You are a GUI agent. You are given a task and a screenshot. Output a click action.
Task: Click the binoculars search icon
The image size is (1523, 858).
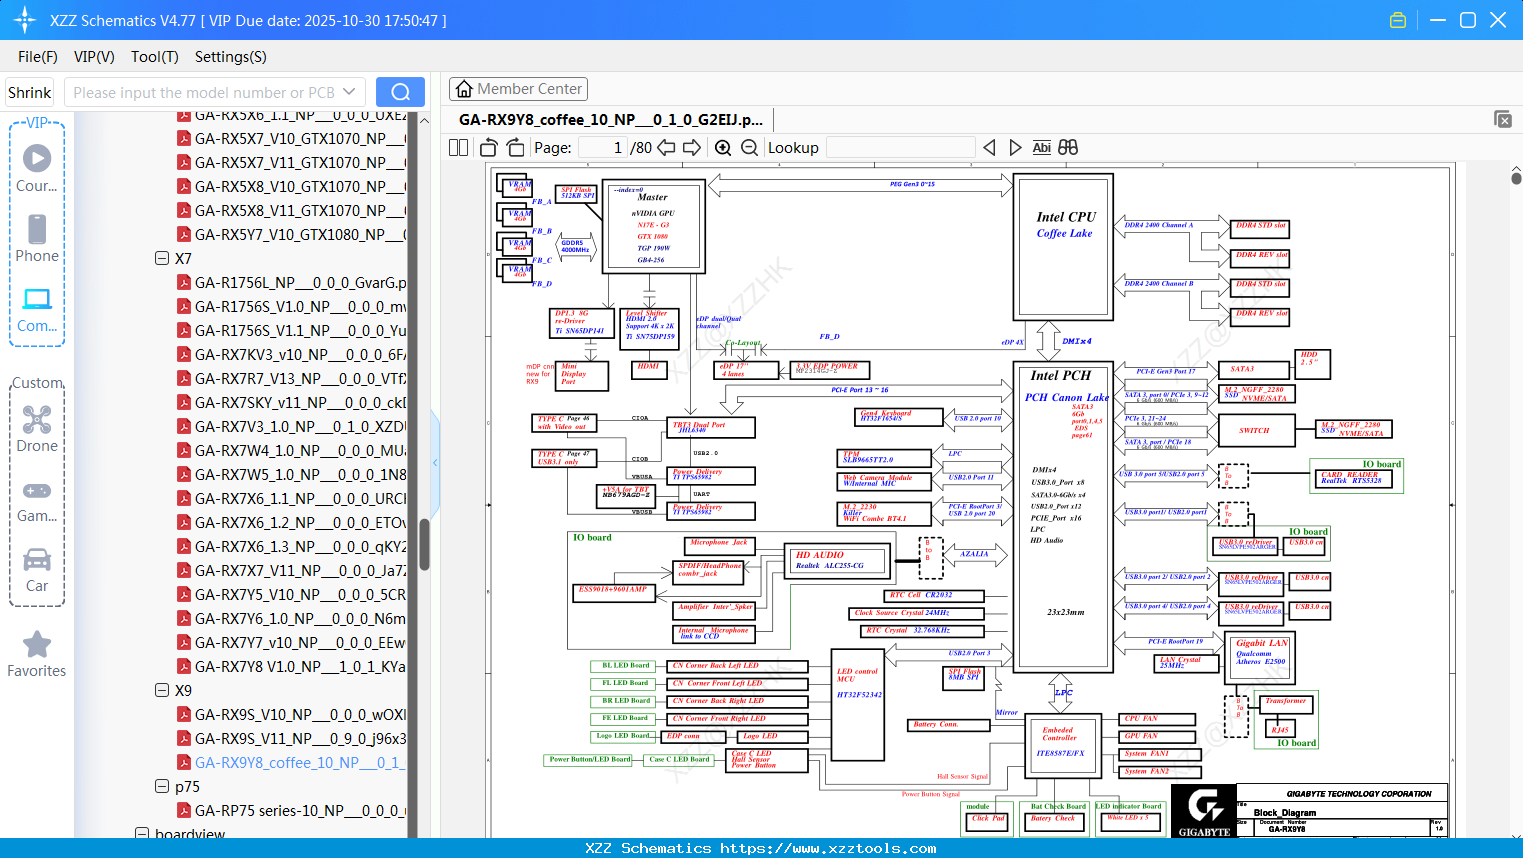[x=1068, y=147]
